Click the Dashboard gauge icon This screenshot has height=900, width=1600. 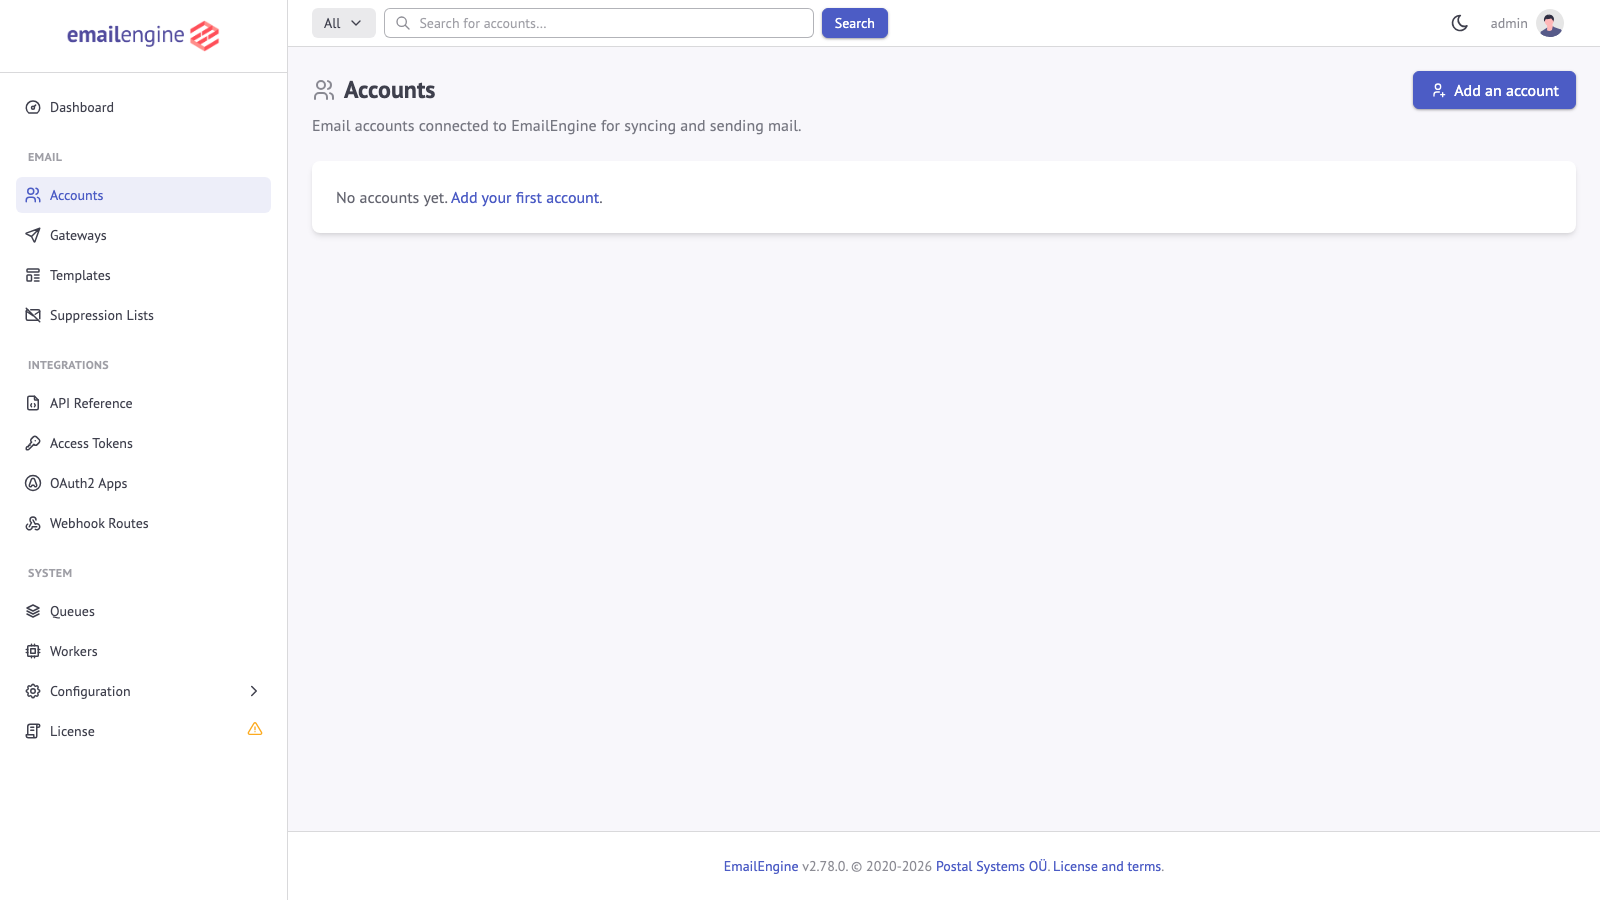[x=33, y=107]
